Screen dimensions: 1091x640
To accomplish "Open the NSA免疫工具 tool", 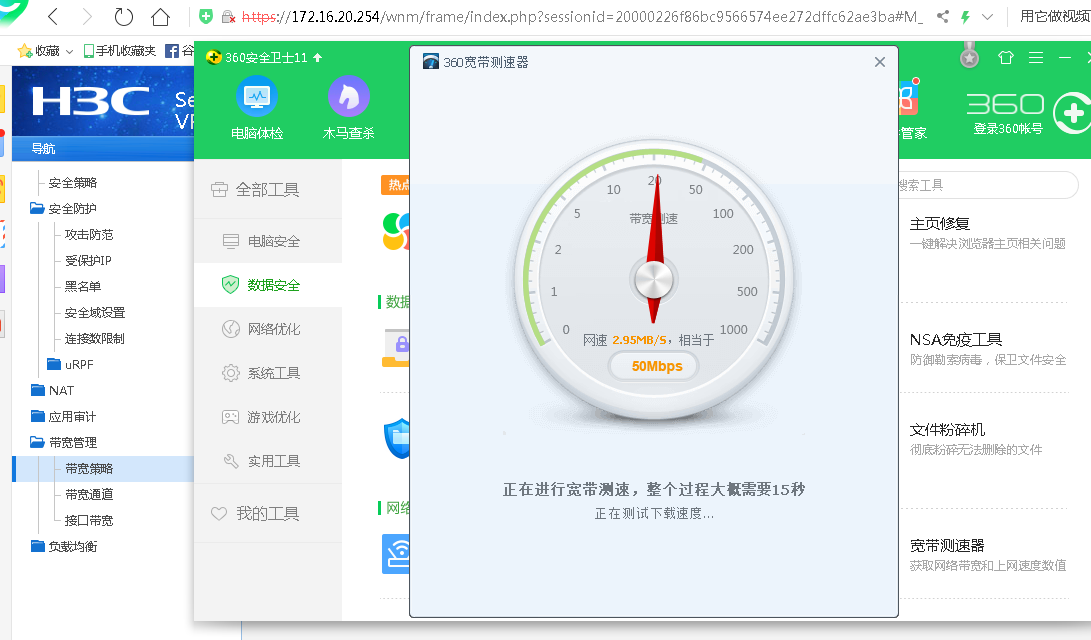I will (956, 339).
